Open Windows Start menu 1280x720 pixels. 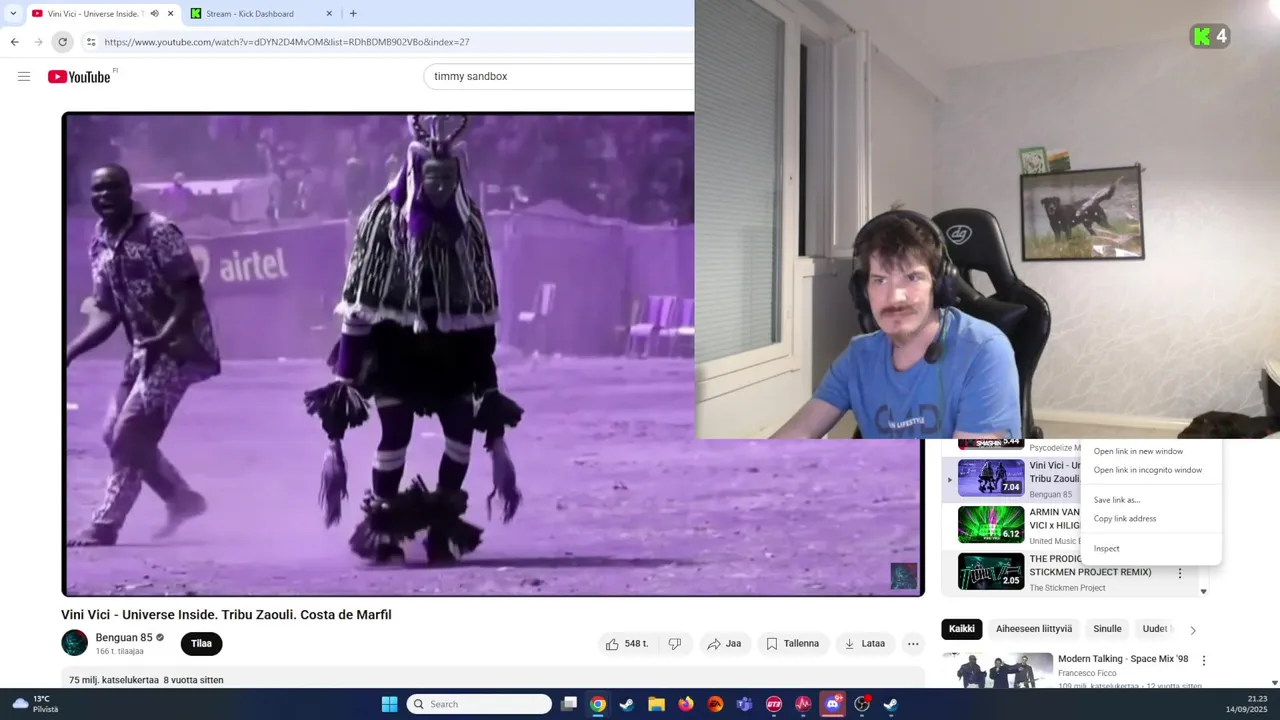[389, 704]
